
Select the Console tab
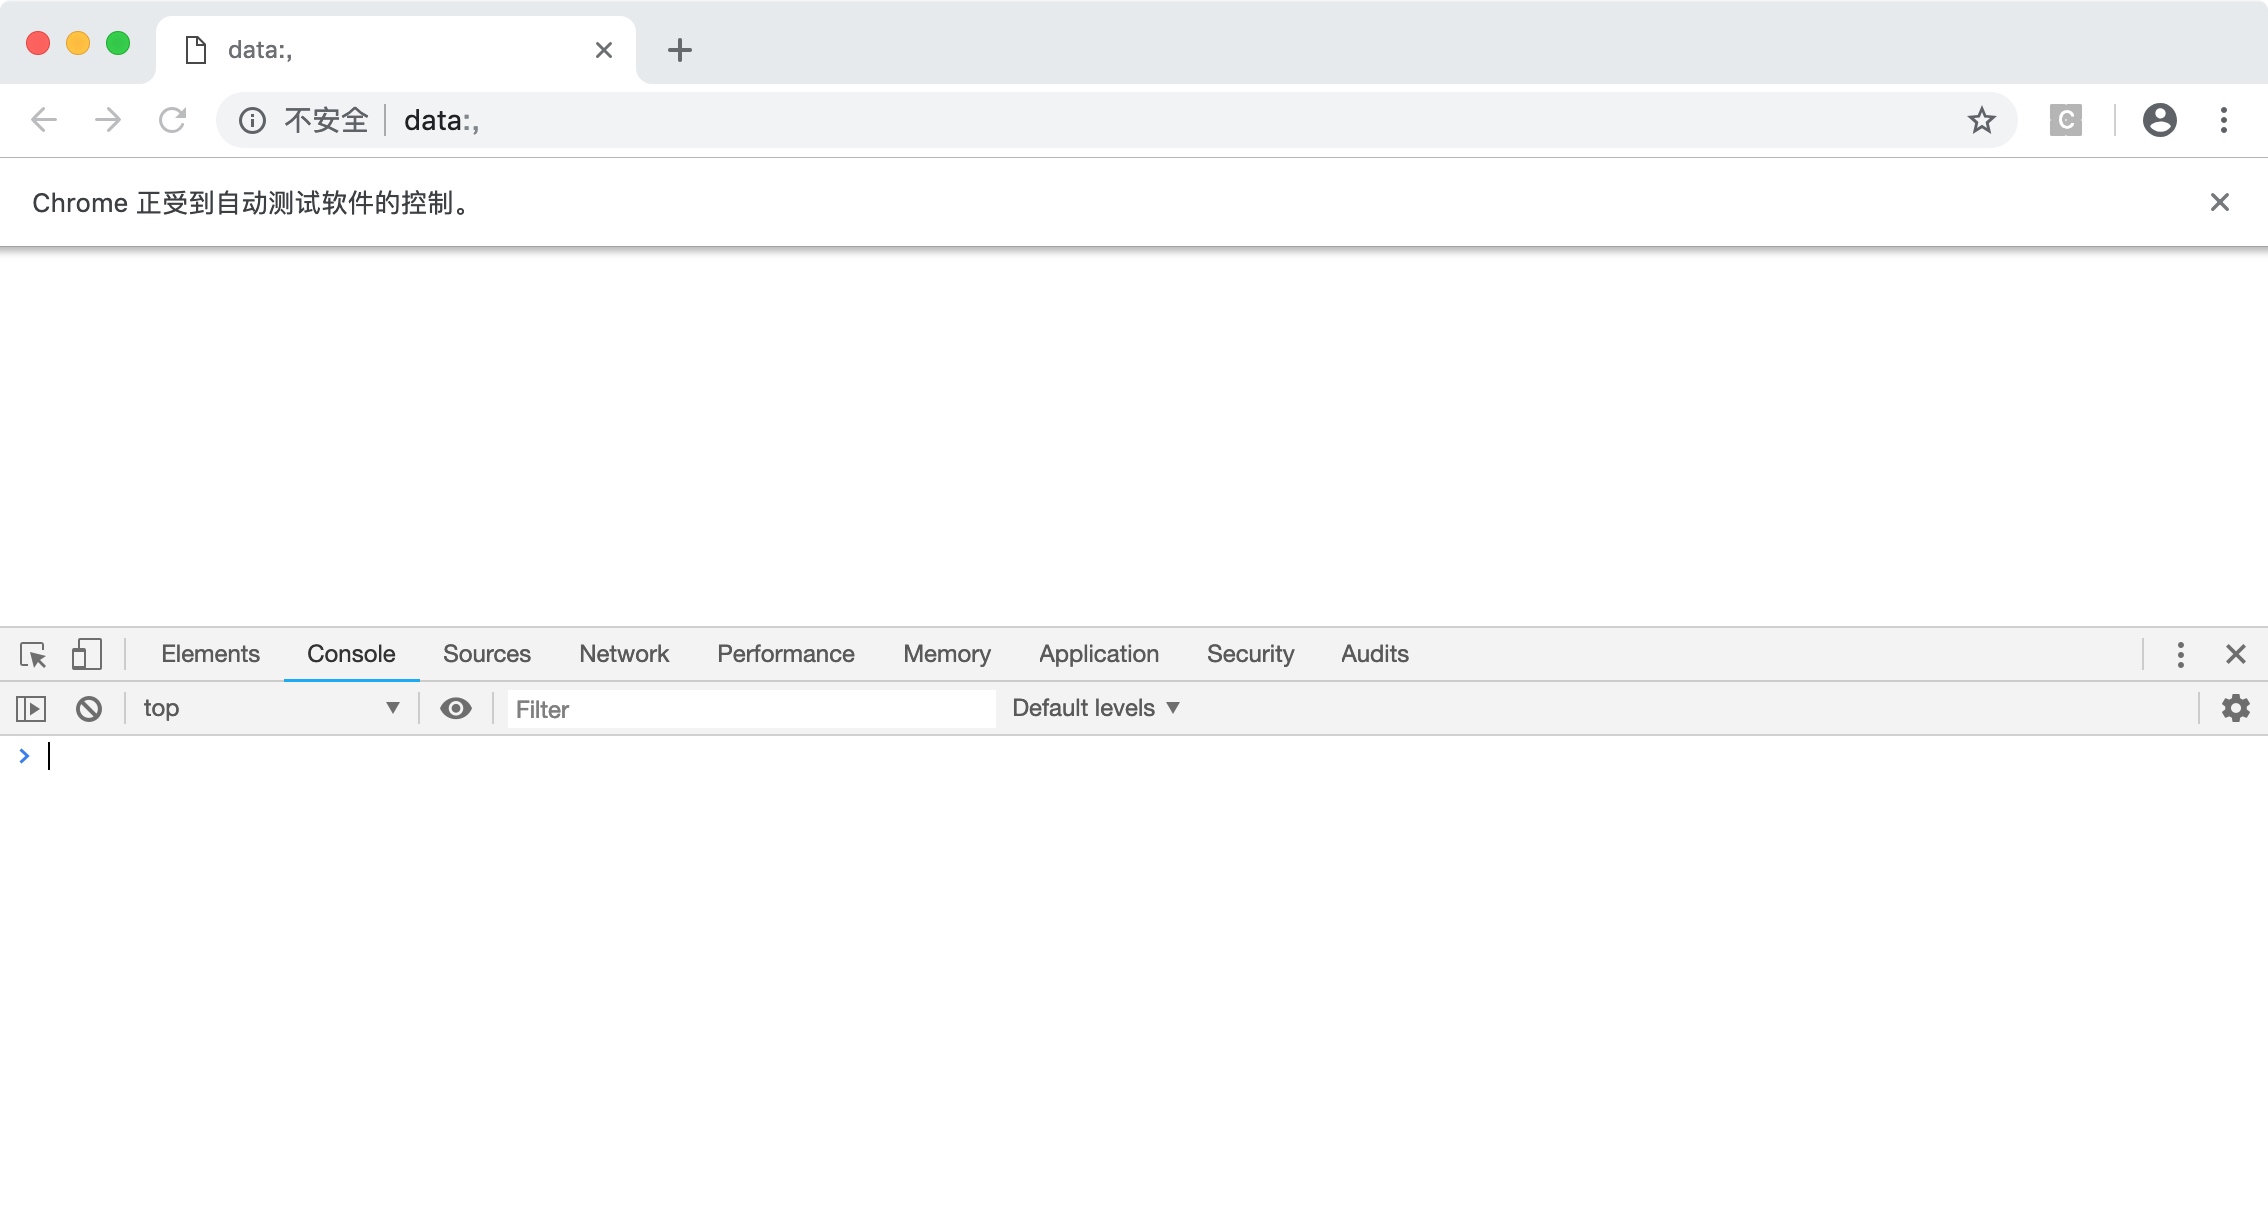tap(350, 654)
